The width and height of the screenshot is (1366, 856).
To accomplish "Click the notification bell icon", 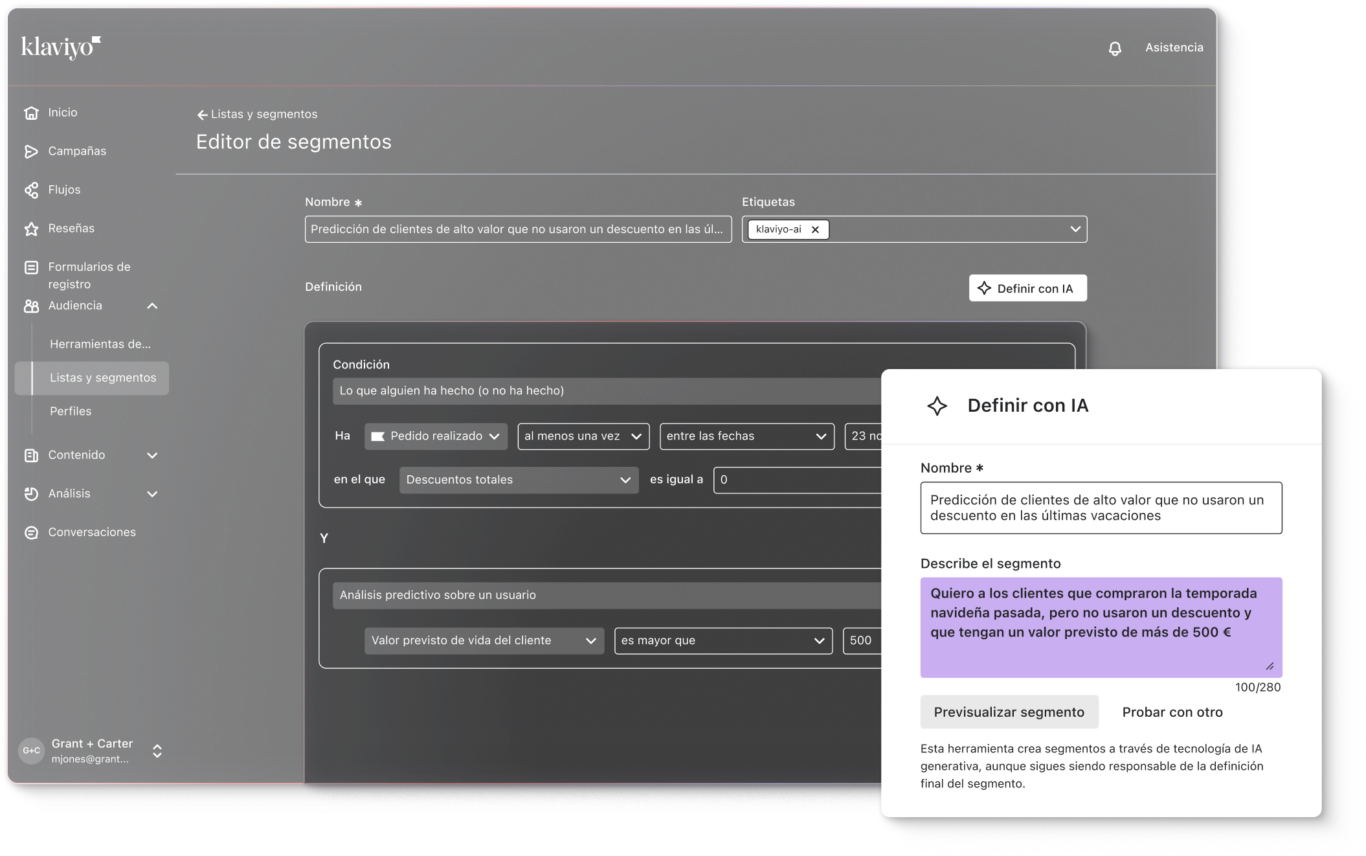I will 1115,48.
